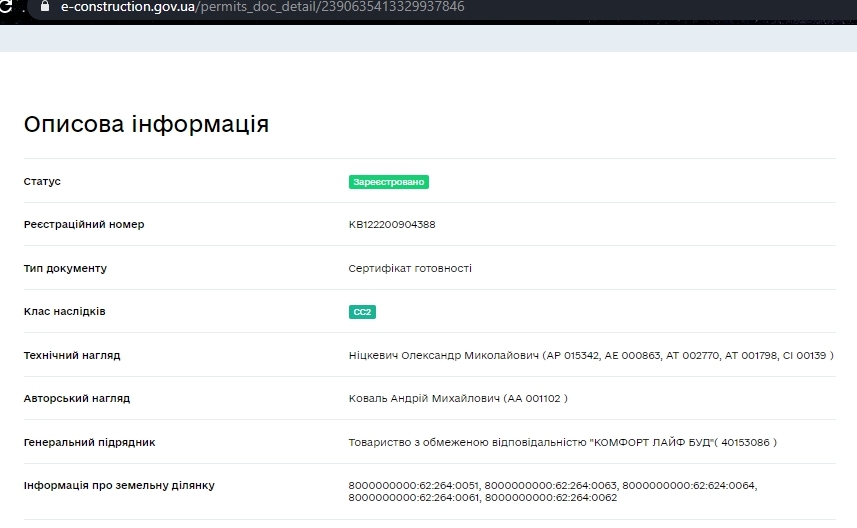857x528 pixels.
Task: Click cadastral number 8000000000:62:264:0062
Action: pyautogui.click(x=551, y=498)
